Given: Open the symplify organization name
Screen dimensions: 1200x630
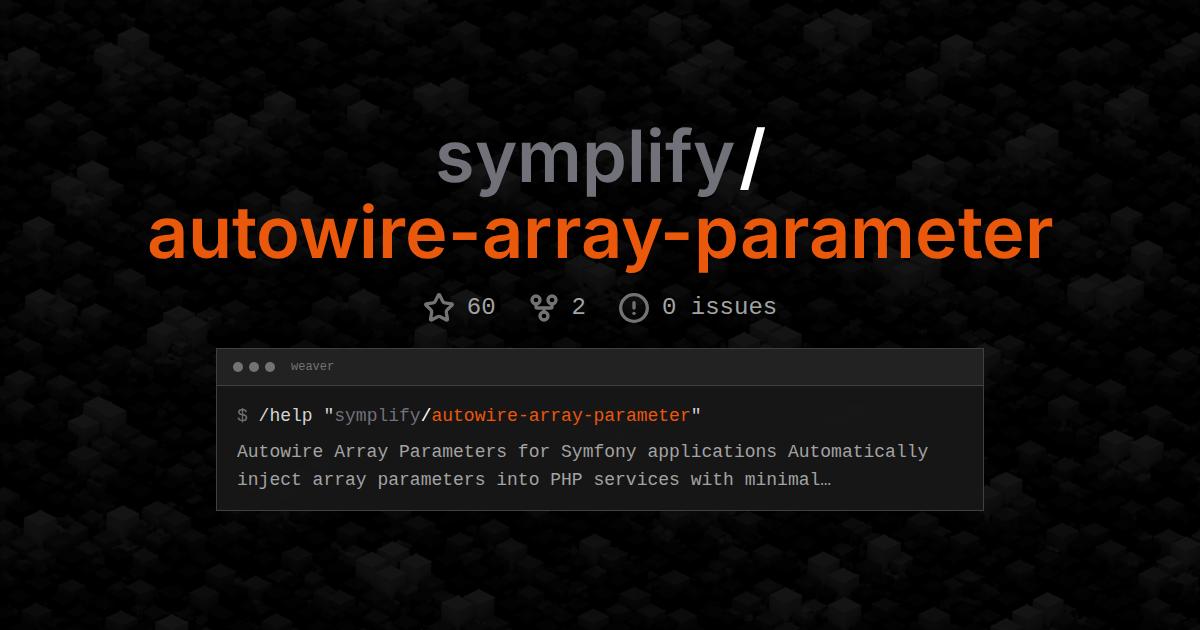Looking at the screenshot, I should click(585, 160).
